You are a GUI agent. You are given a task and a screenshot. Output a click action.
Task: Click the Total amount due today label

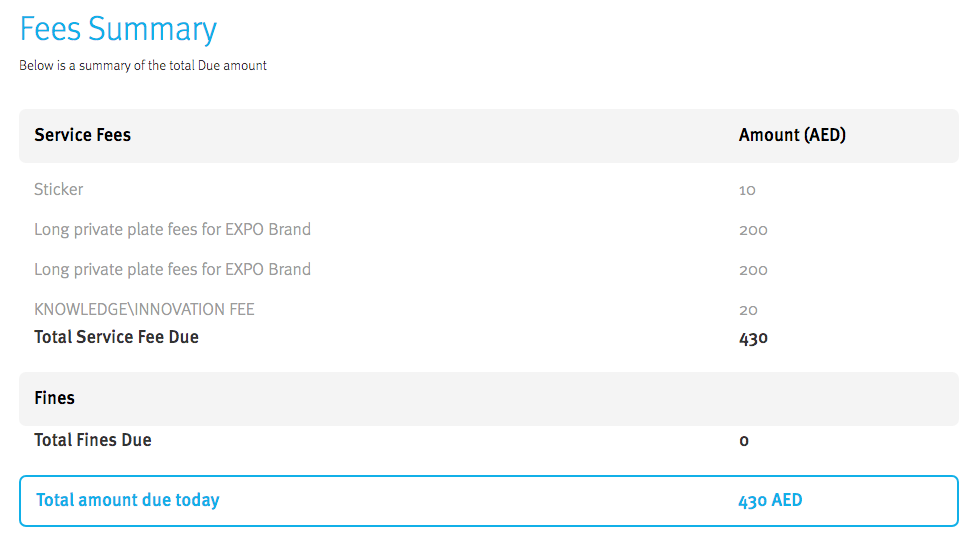(128, 500)
